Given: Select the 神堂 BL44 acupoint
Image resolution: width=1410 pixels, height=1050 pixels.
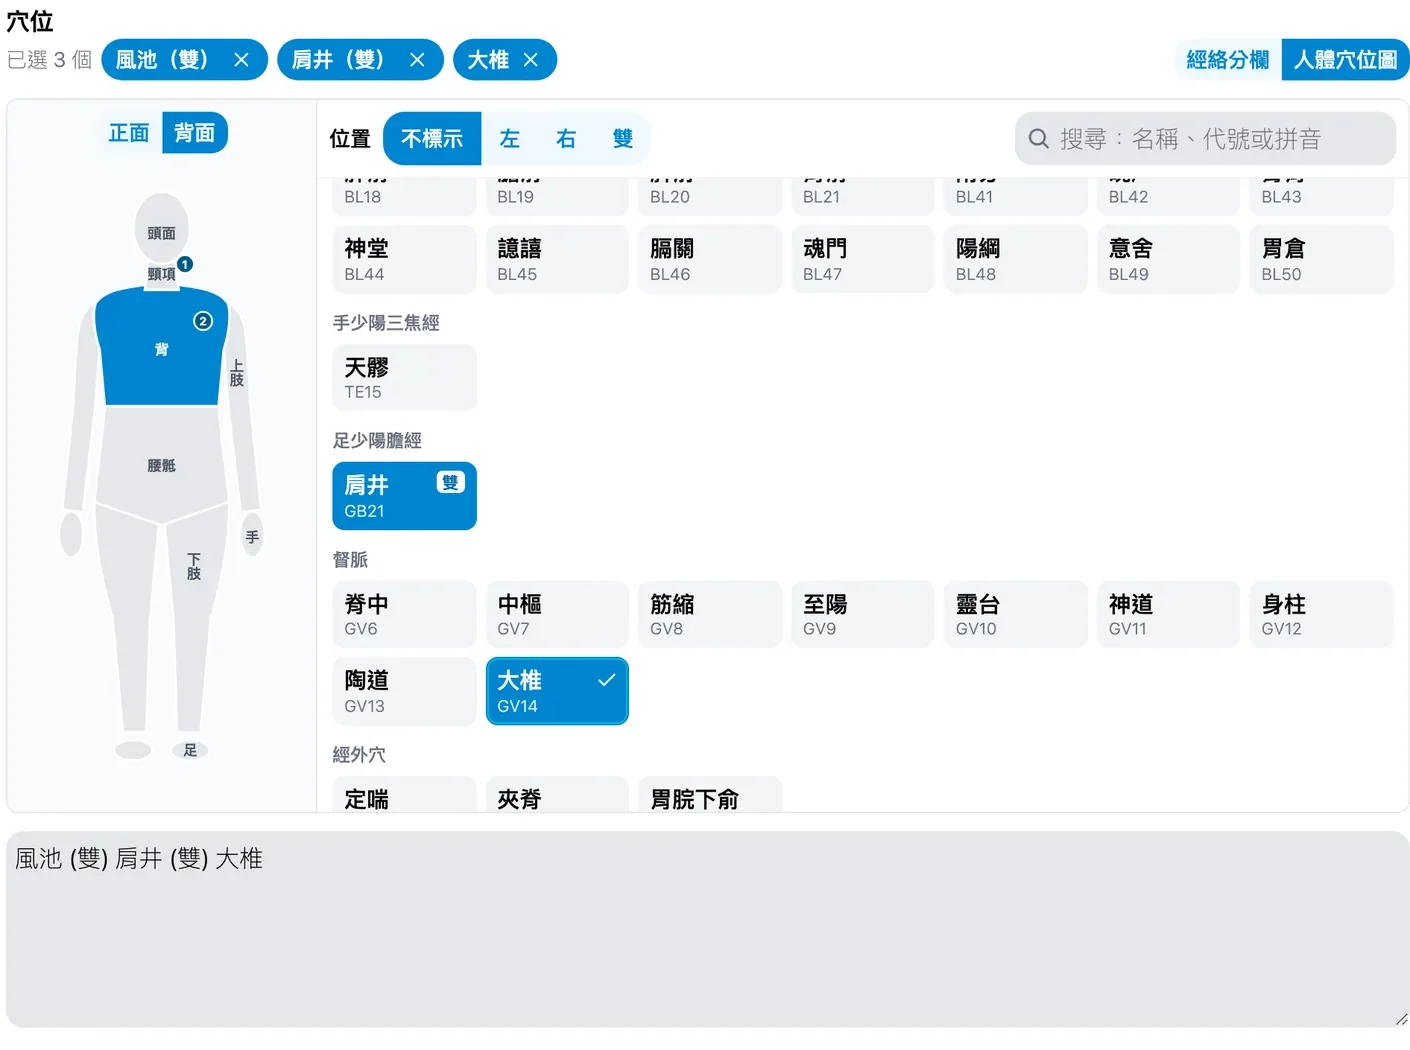Looking at the screenshot, I should tap(404, 259).
